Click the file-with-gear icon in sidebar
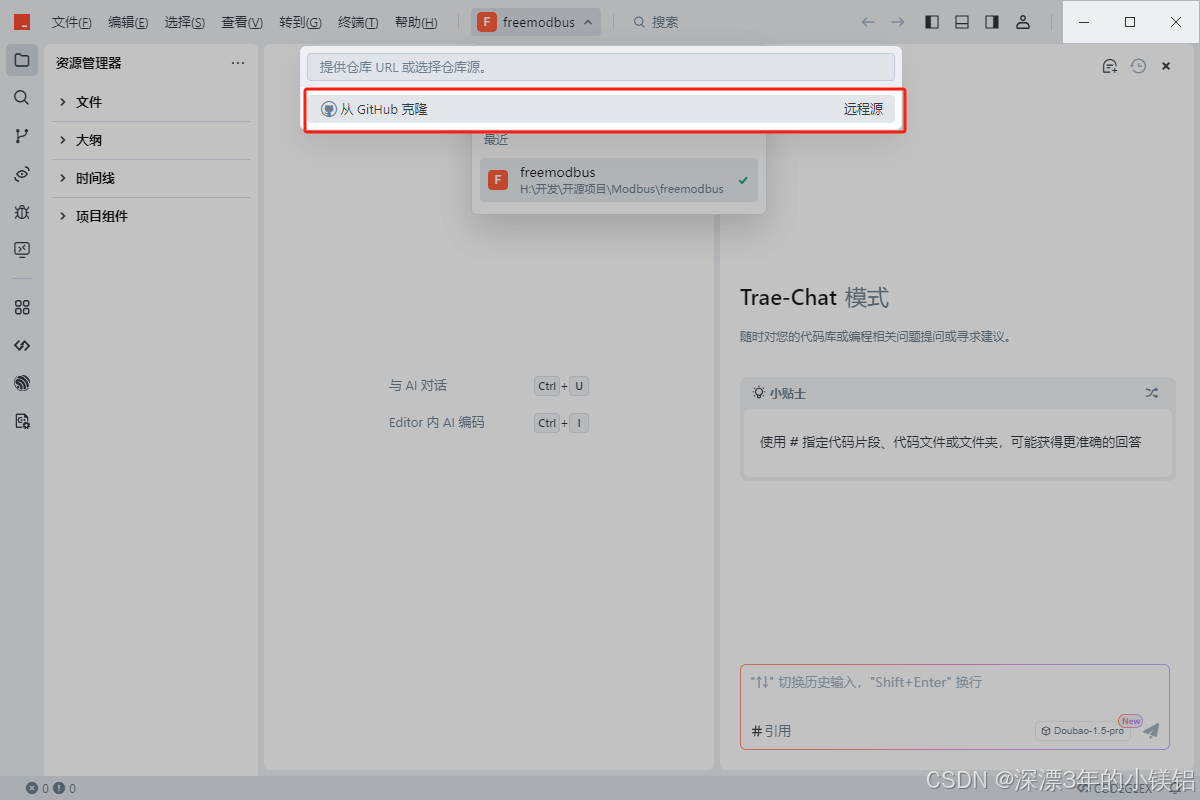Screen dimensions: 1200x800 coord(22,421)
